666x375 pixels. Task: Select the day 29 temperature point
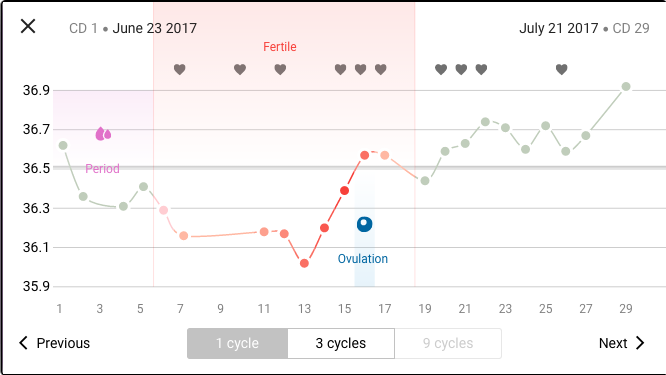click(x=626, y=87)
